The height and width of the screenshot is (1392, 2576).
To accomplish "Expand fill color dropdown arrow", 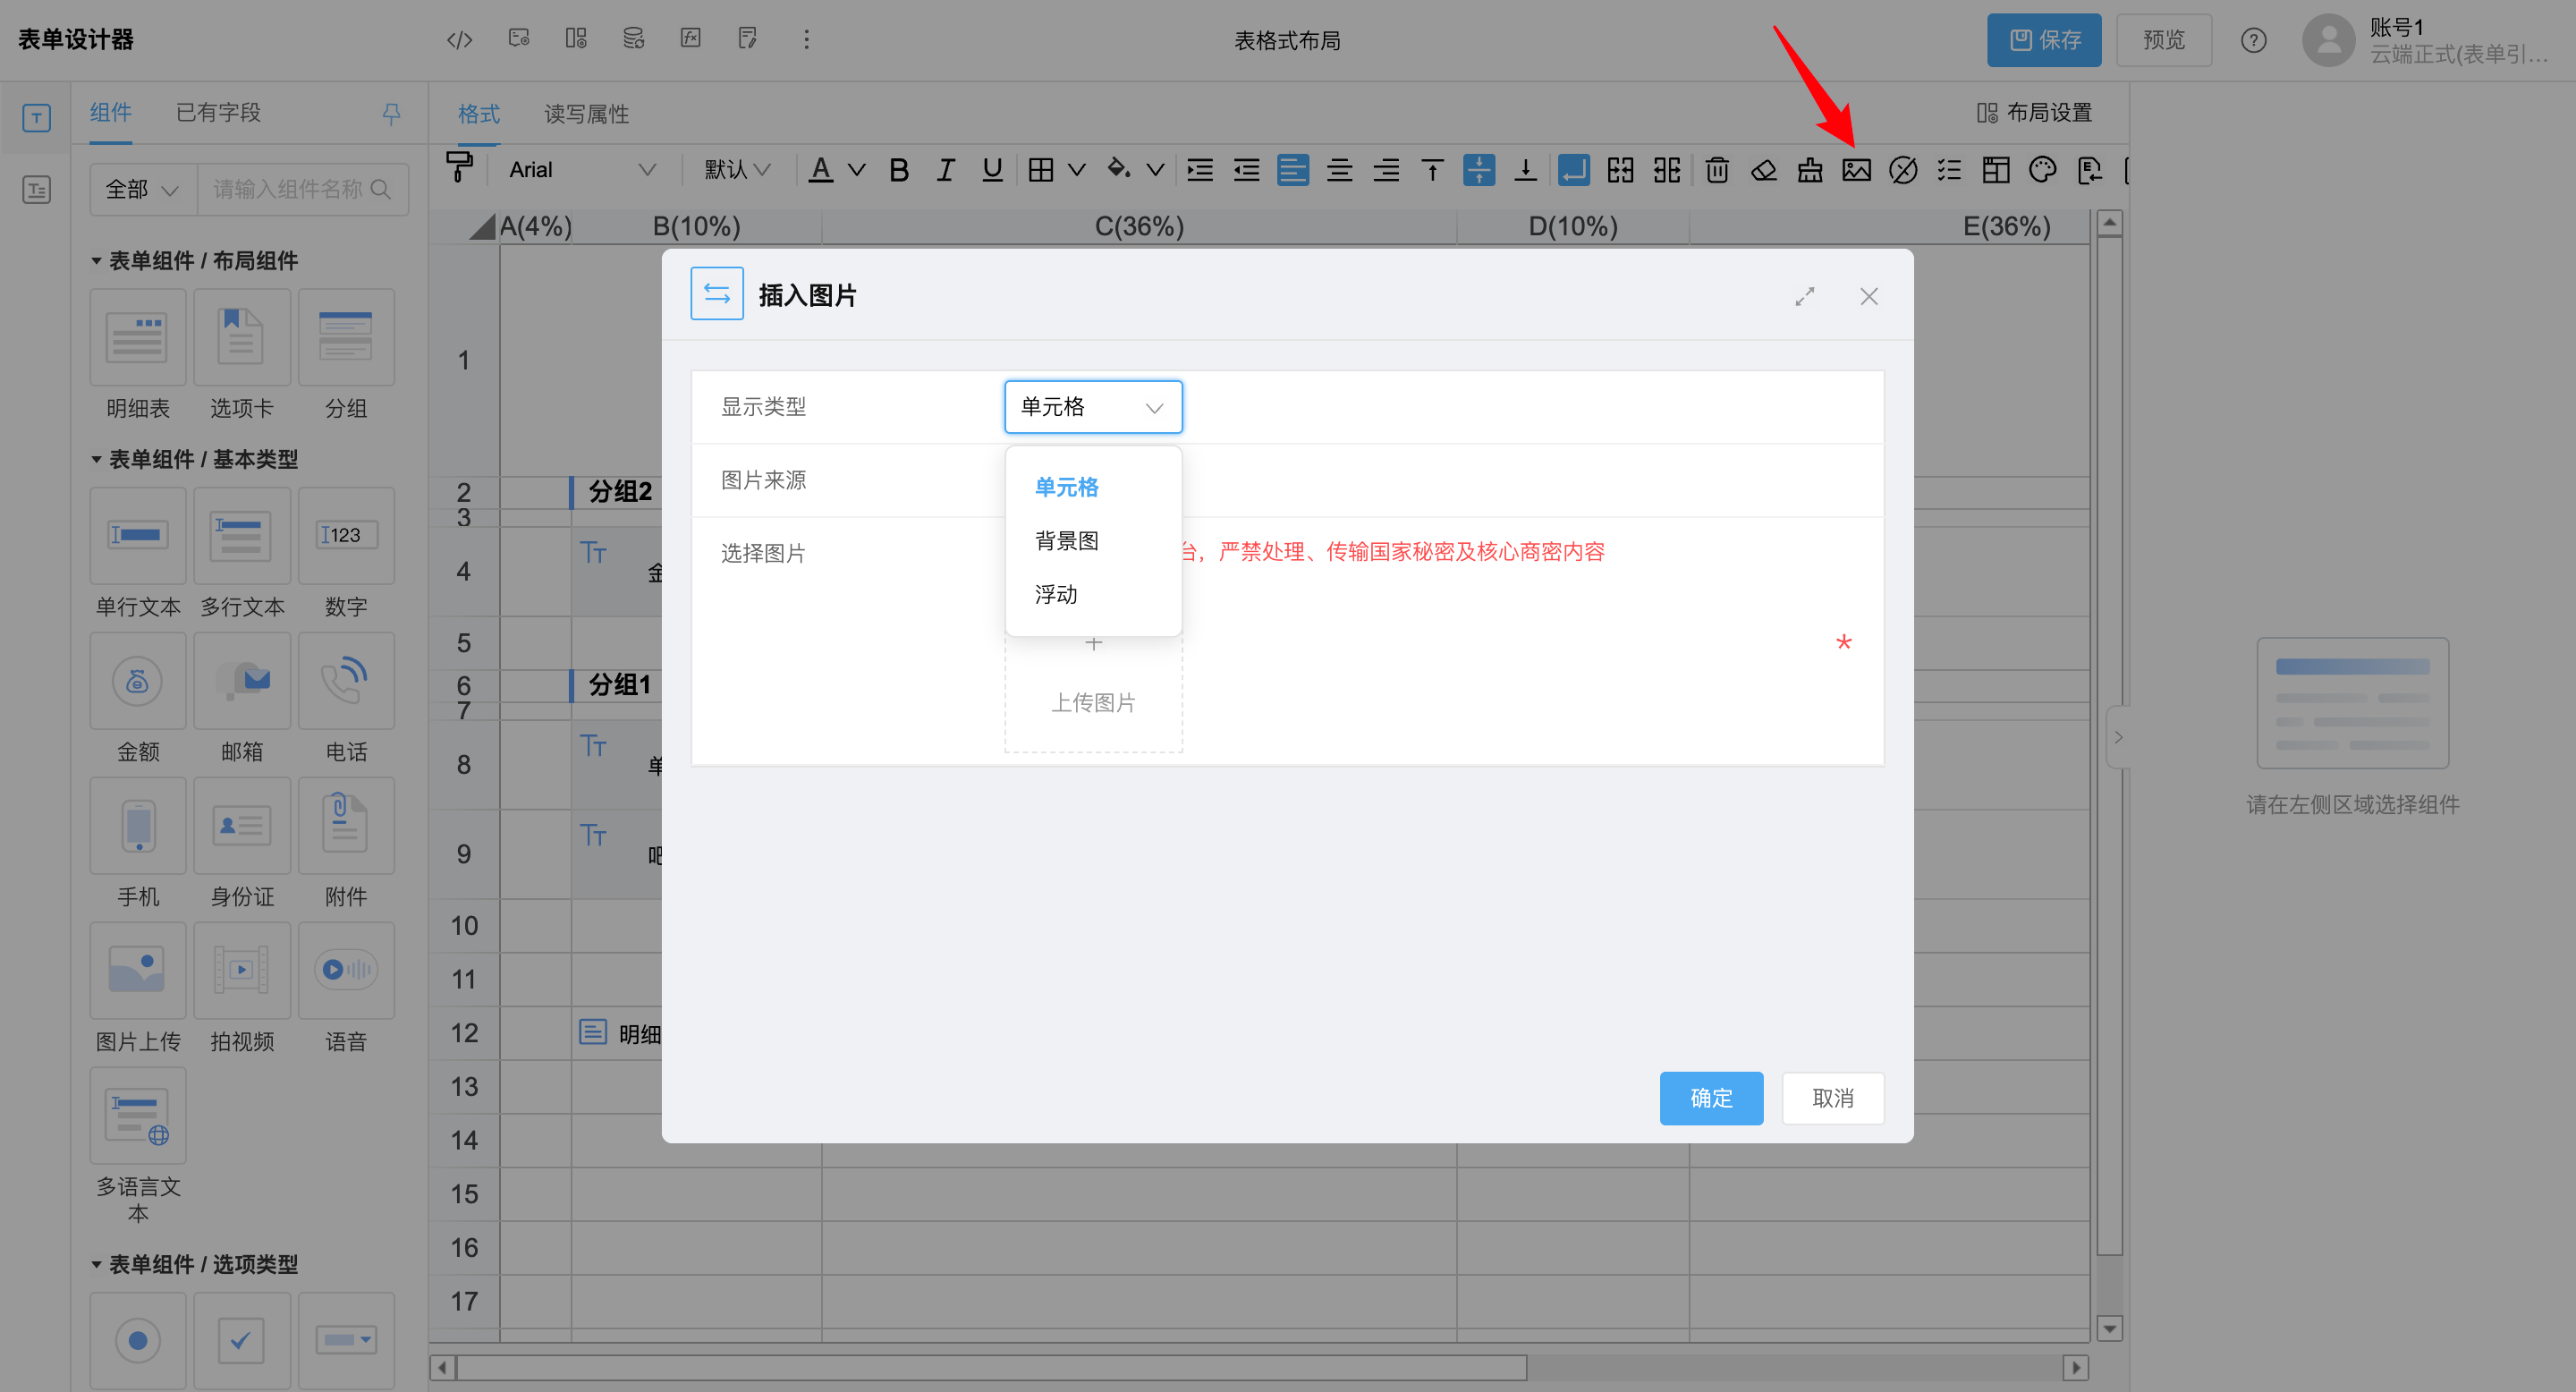I will click(1155, 170).
